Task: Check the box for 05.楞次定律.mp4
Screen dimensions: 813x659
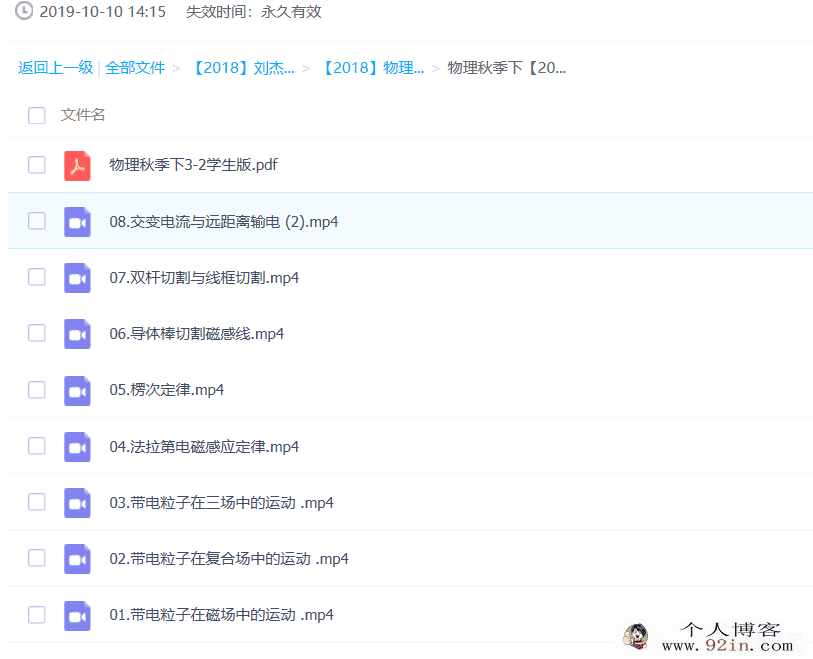Action: click(37, 389)
